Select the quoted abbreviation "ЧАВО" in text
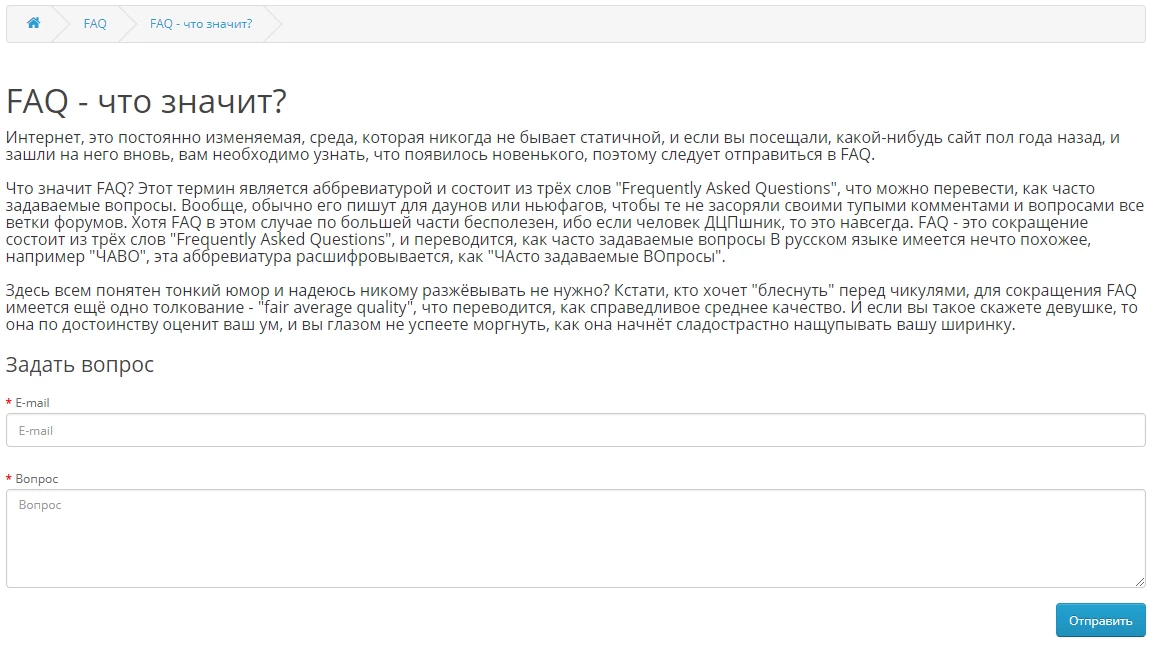 121,256
